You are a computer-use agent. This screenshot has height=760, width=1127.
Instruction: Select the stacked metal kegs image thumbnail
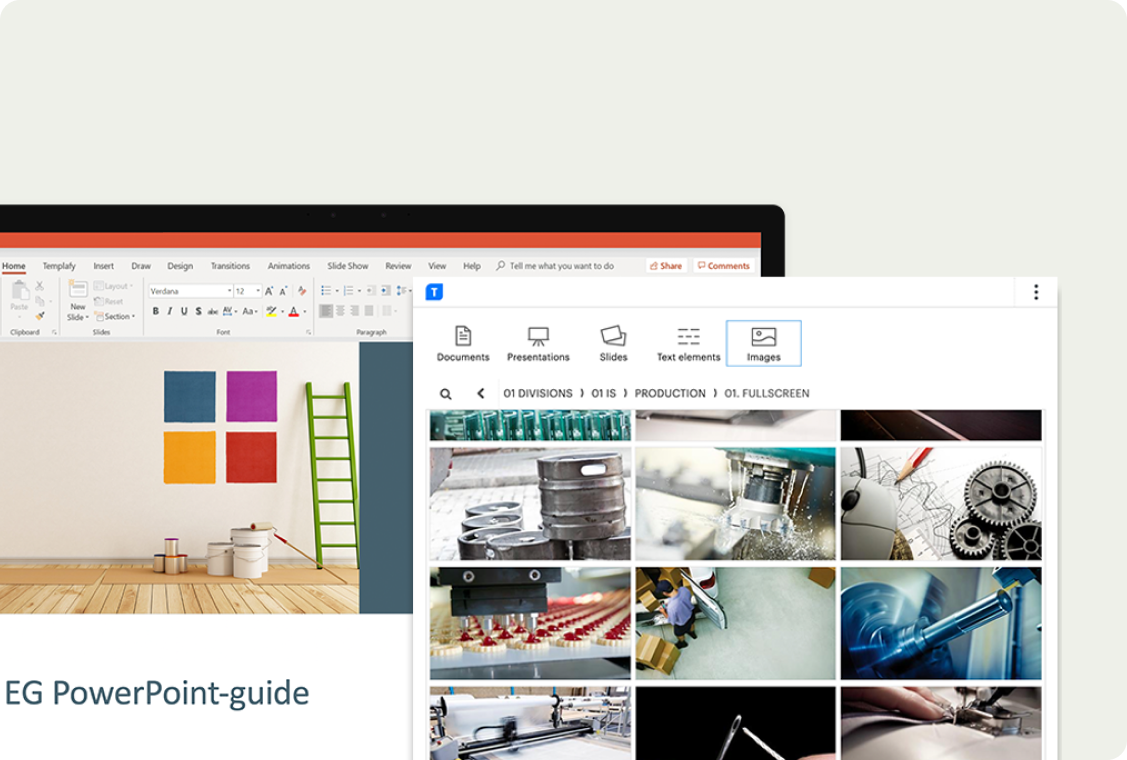(530, 503)
